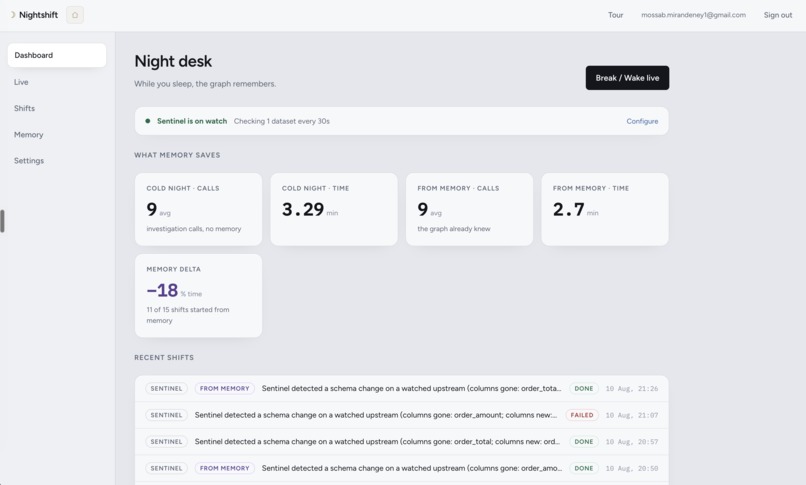Click the Sentinel is on watch text
Screen dimensions: 806x485
point(192,121)
